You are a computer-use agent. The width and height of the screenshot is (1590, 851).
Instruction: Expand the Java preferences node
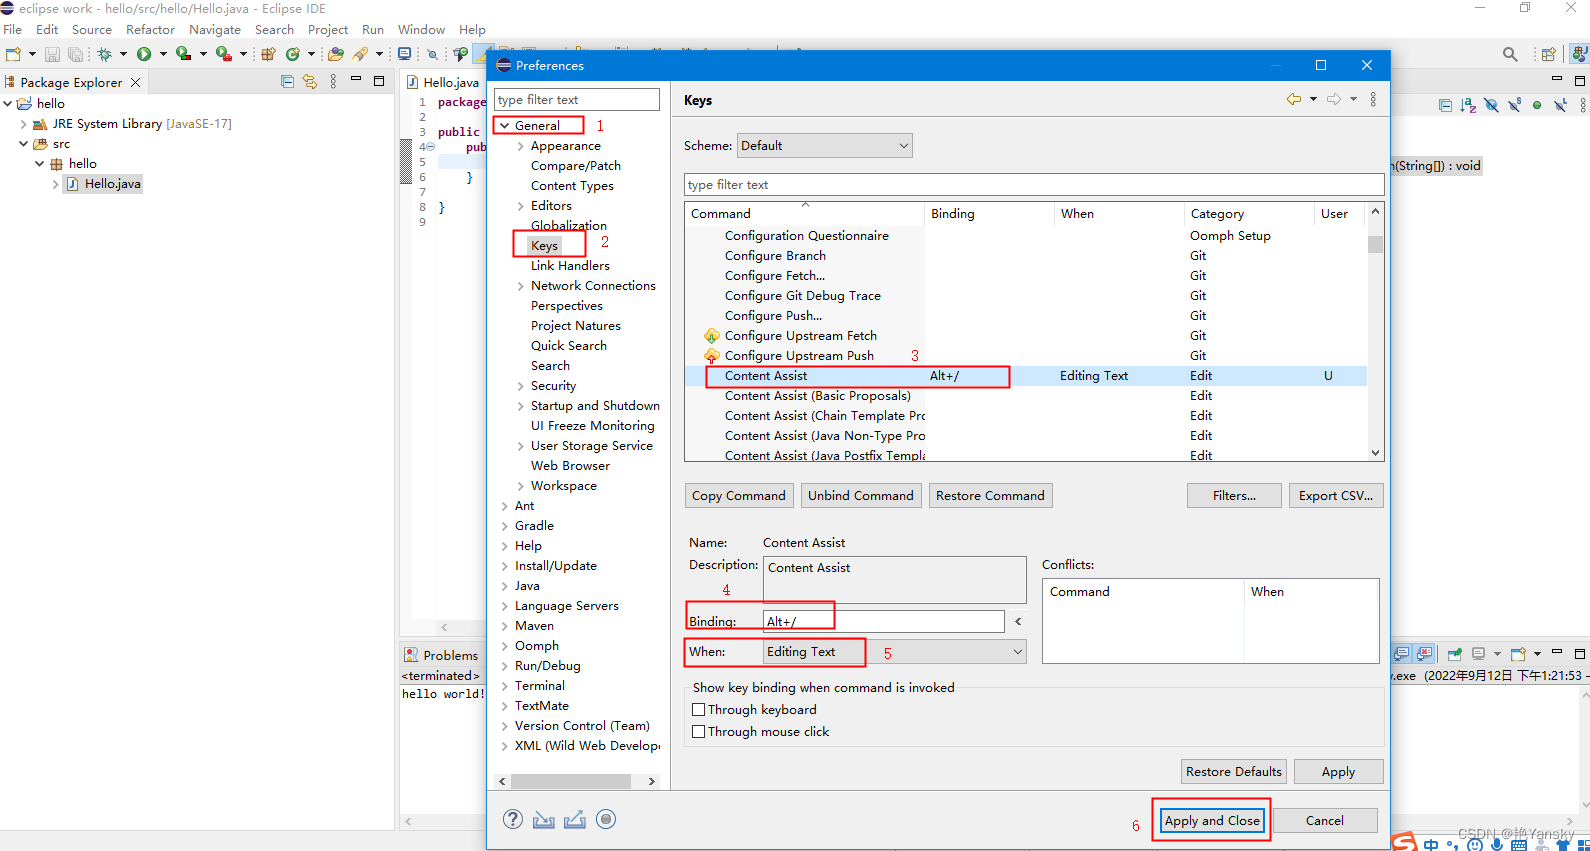(x=505, y=586)
